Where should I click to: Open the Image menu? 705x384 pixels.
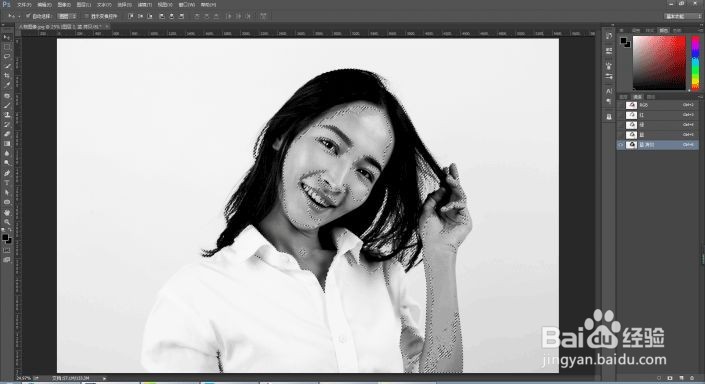64,4
